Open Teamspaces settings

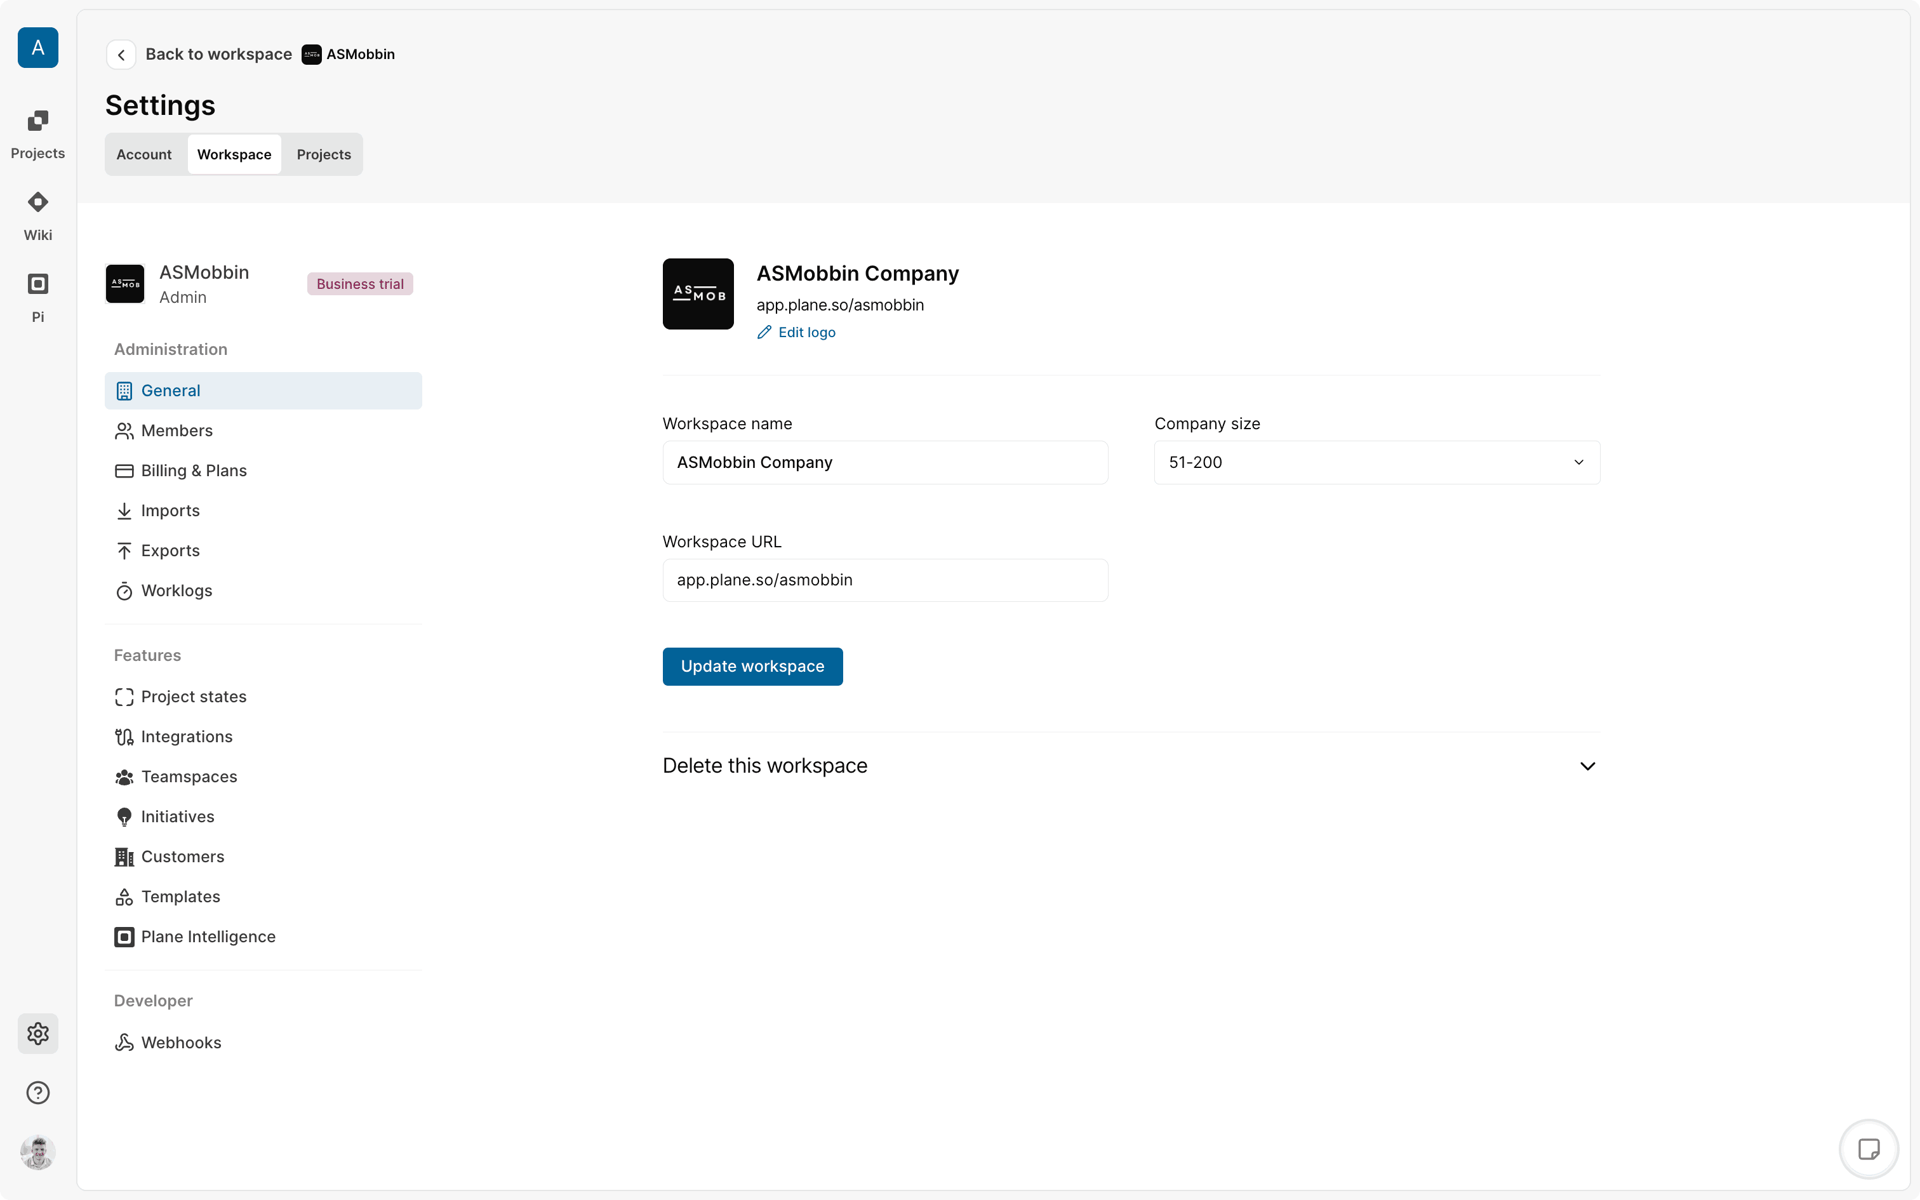click(x=263, y=777)
